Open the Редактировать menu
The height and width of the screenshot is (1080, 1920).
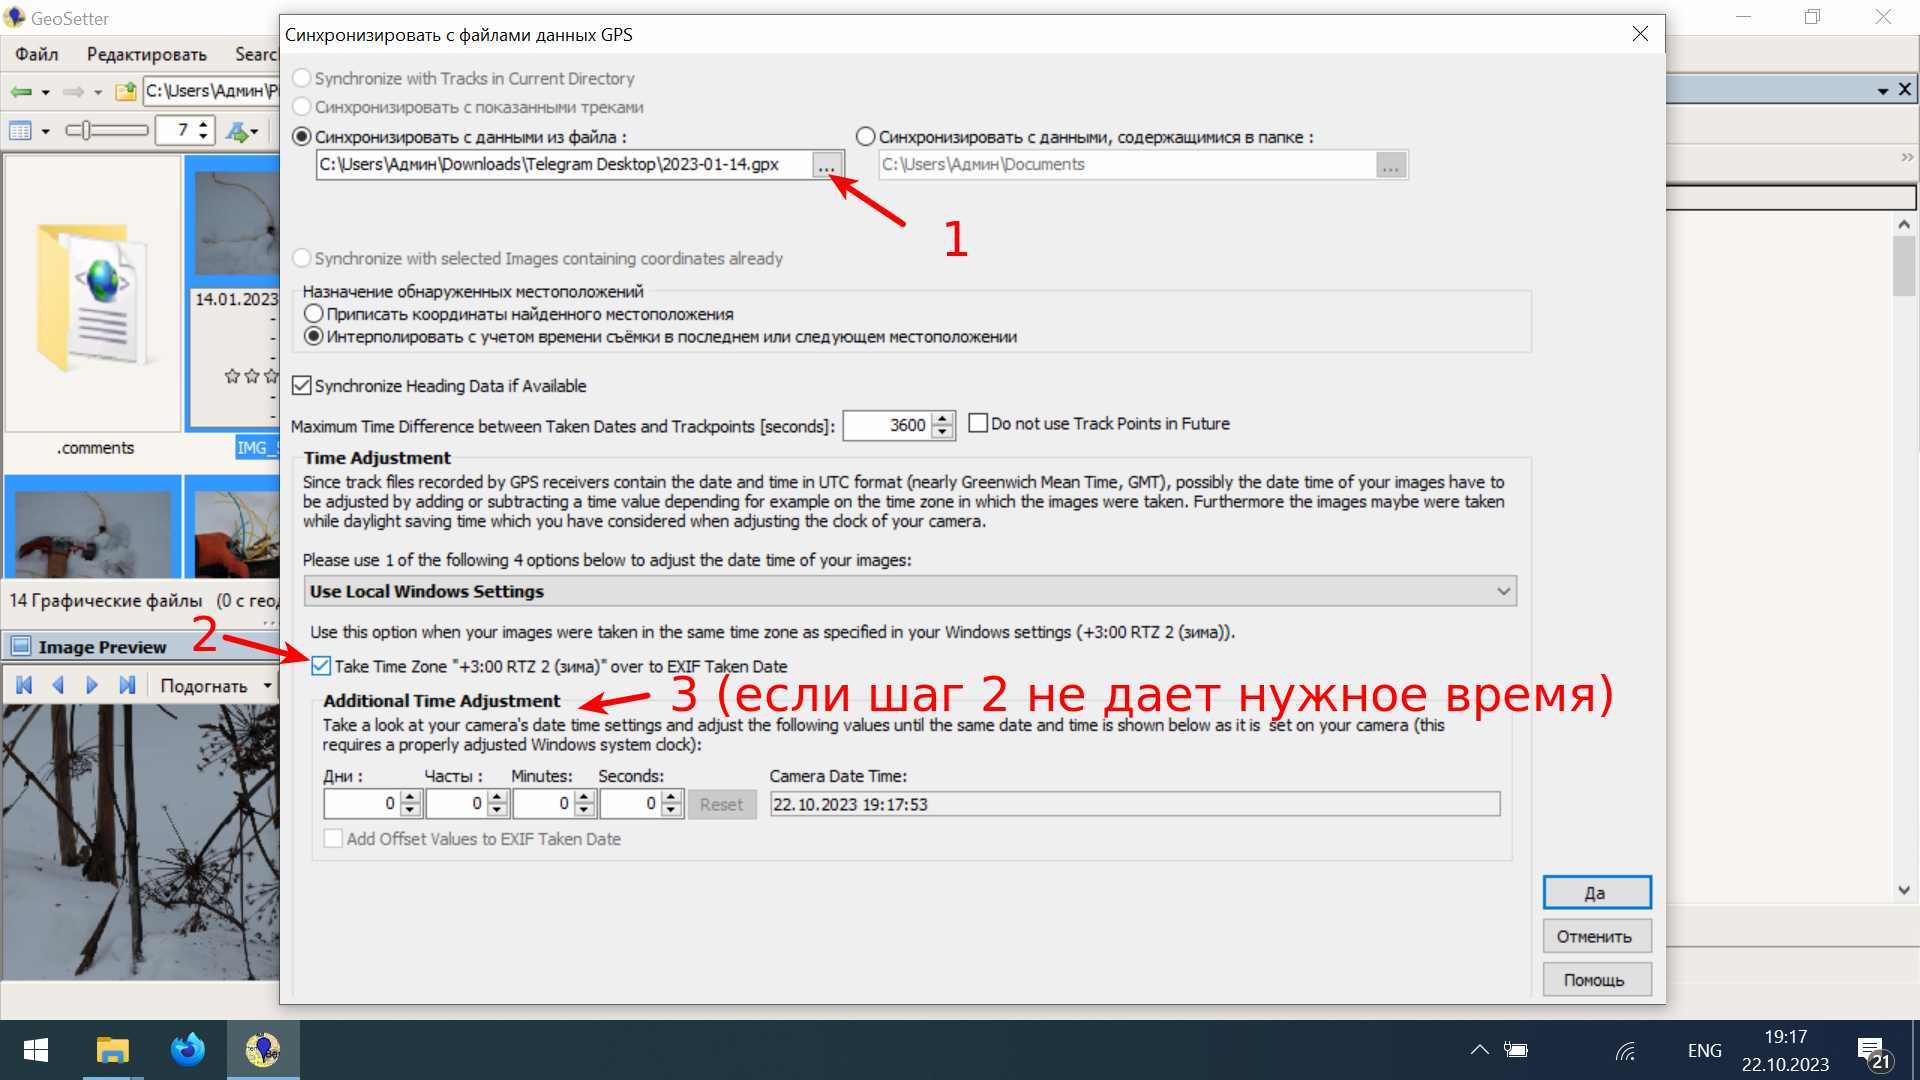click(146, 54)
